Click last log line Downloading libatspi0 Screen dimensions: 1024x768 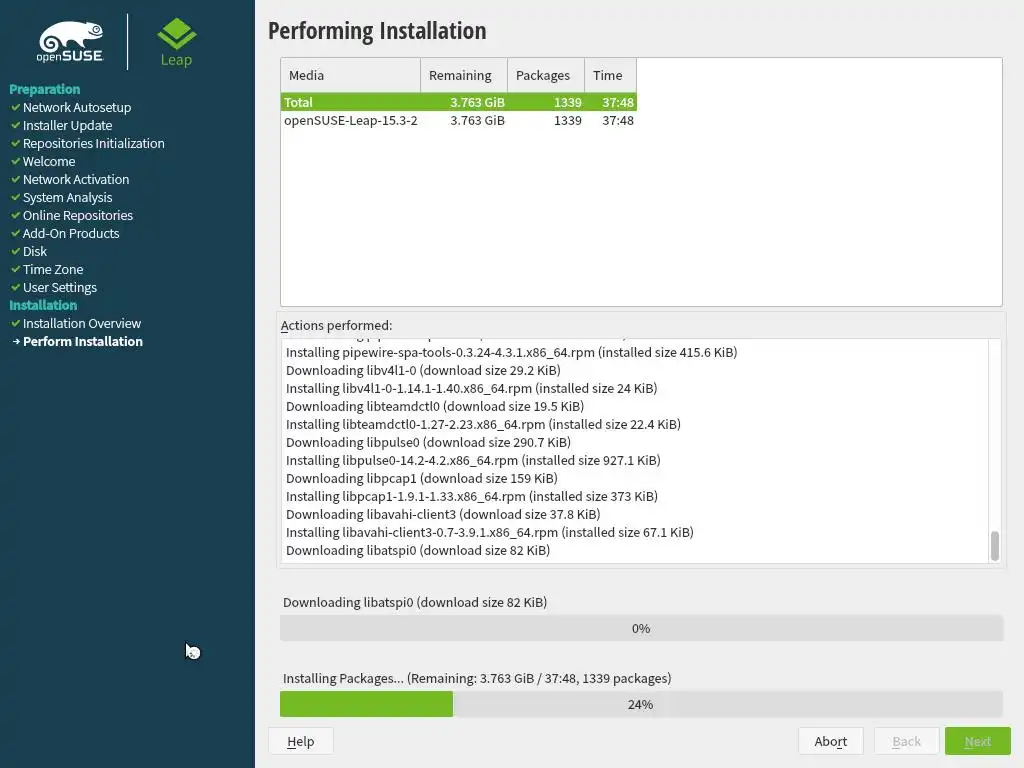click(x=418, y=551)
